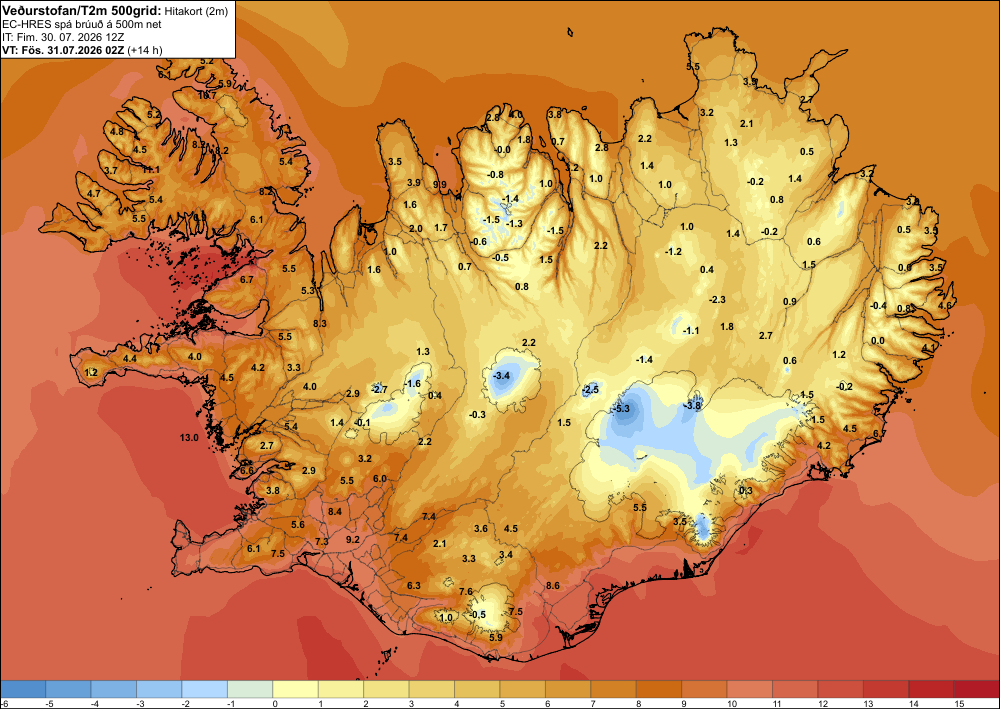The image size is (1000, 709).
Task: Click the 13.0 sea temperature value
Action: point(189,437)
